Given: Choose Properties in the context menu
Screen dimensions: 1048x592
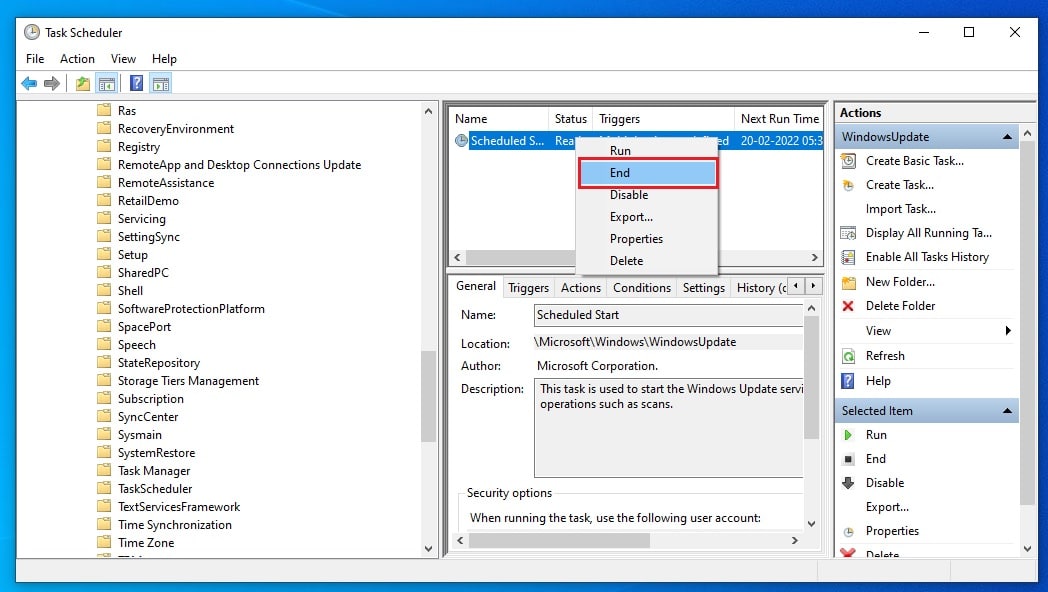Looking at the screenshot, I should click(648, 239).
